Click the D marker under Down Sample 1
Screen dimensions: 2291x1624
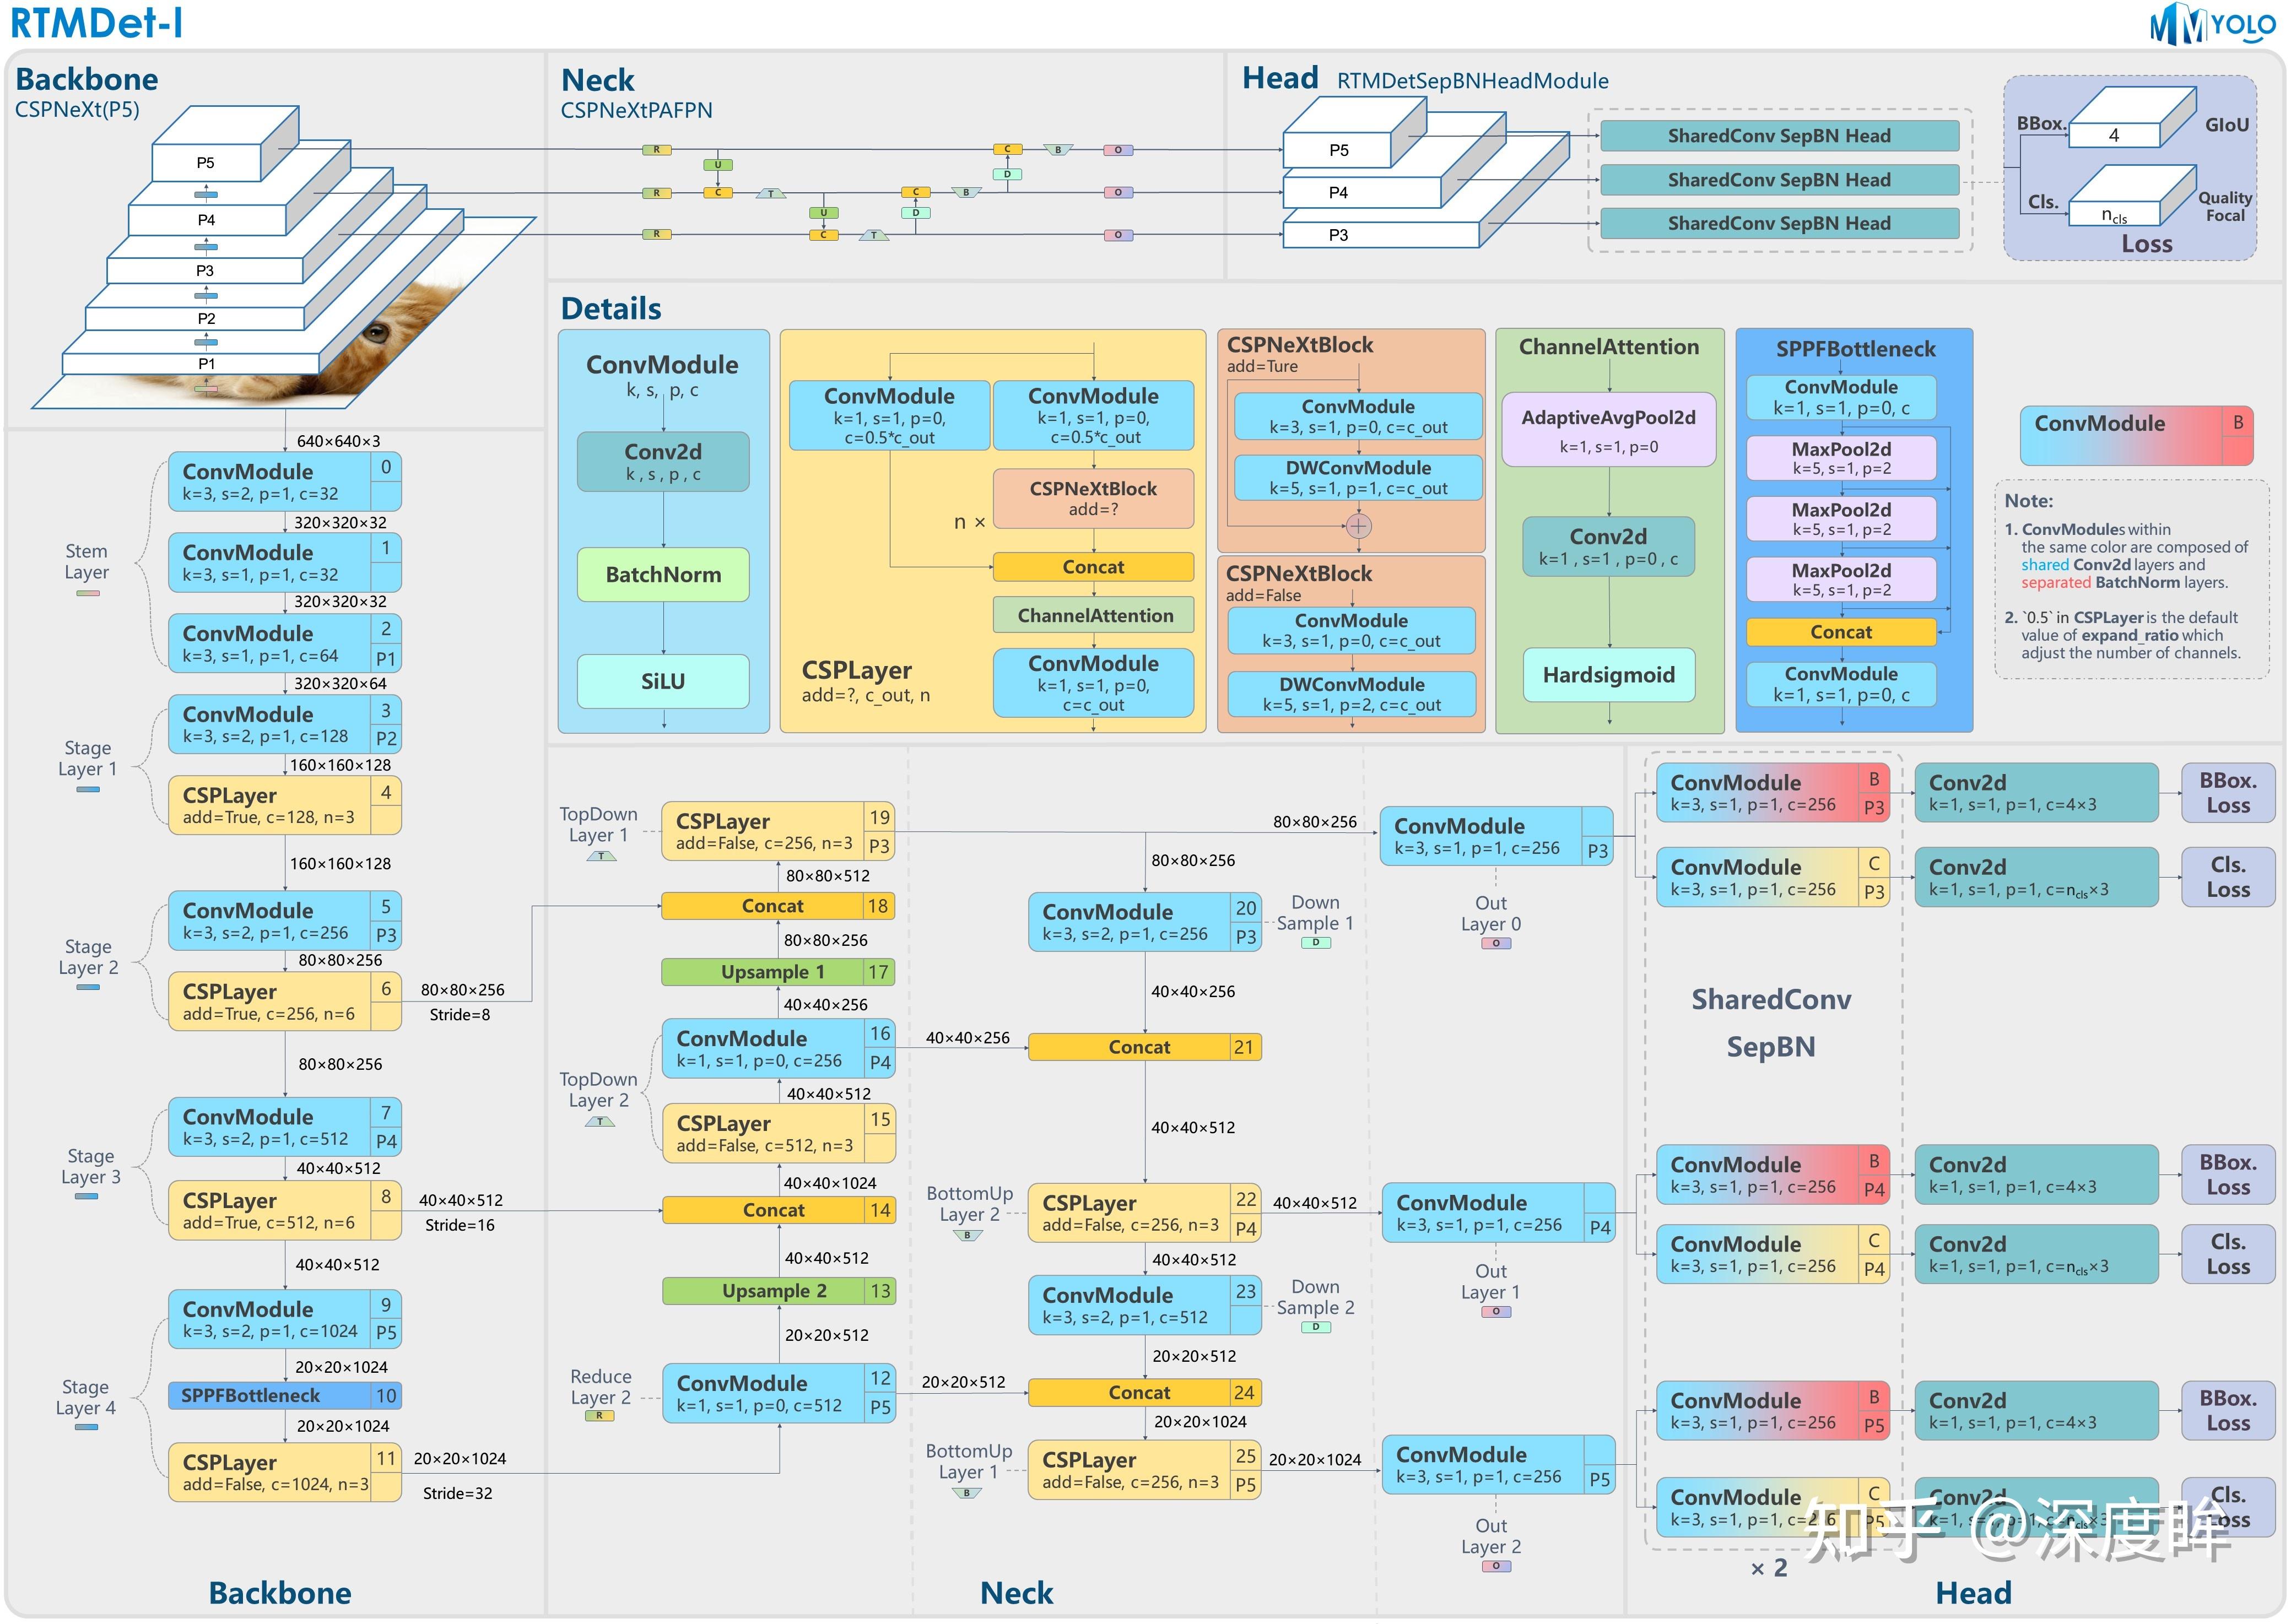[1316, 943]
